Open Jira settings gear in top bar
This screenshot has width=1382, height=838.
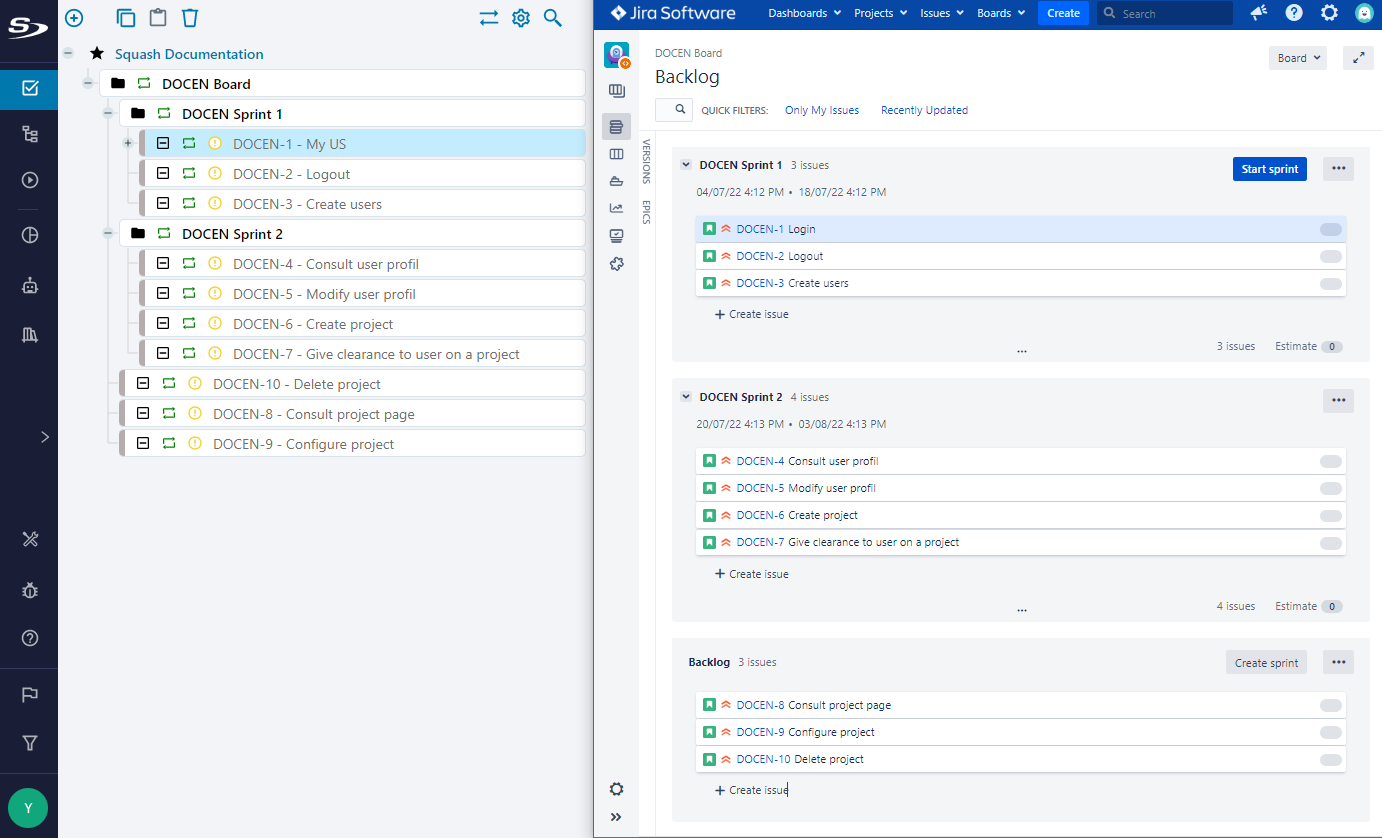tap(1329, 13)
